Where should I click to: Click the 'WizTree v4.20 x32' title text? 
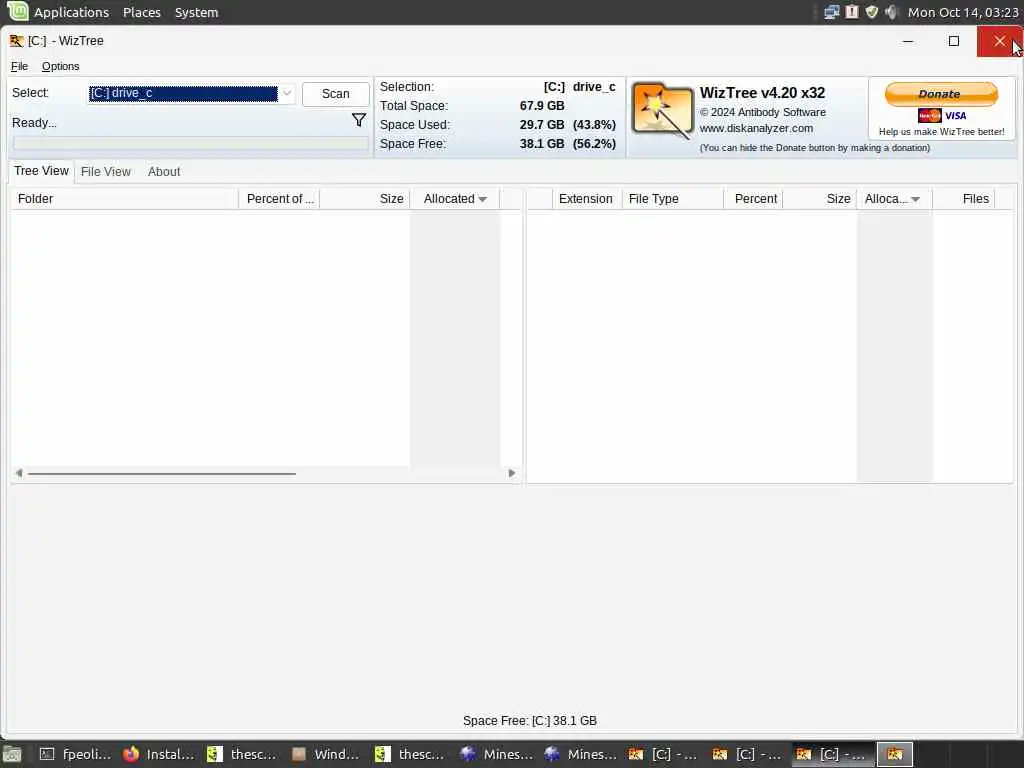coord(762,93)
